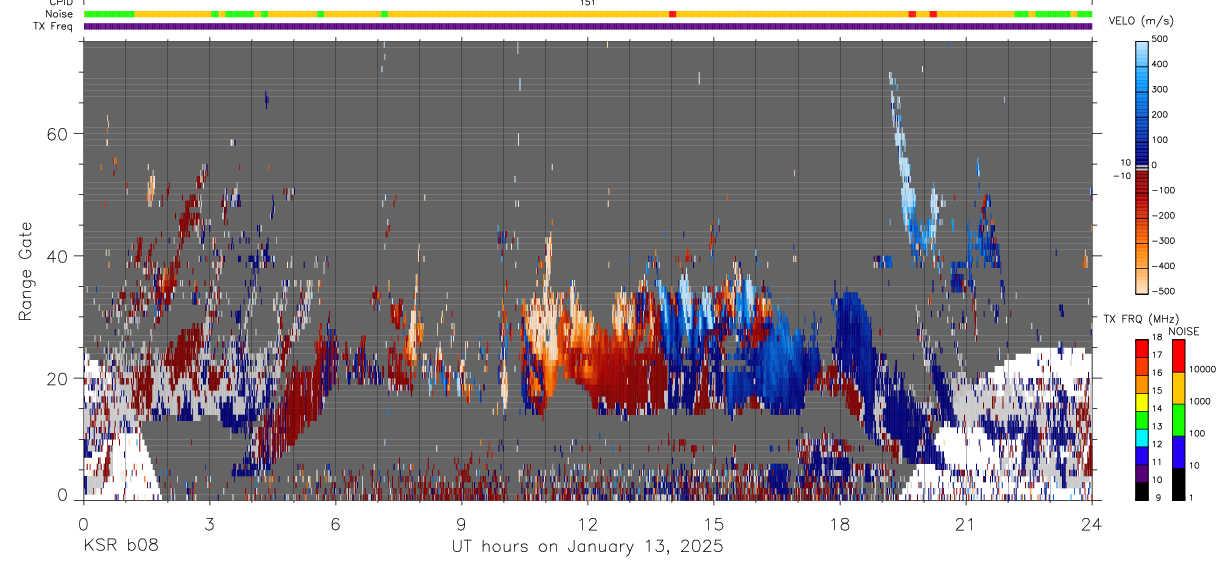Click hour 12 tick label on time axis
This screenshot has width=1228, height=567.
587,523
